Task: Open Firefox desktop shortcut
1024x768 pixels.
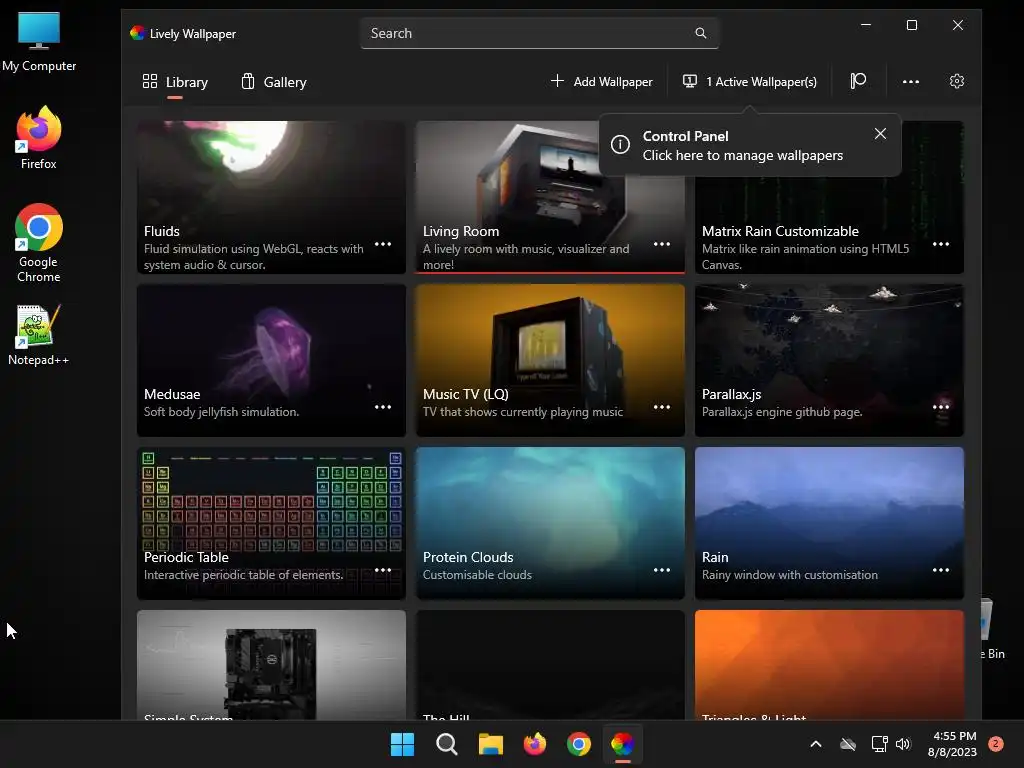Action: click(39, 138)
